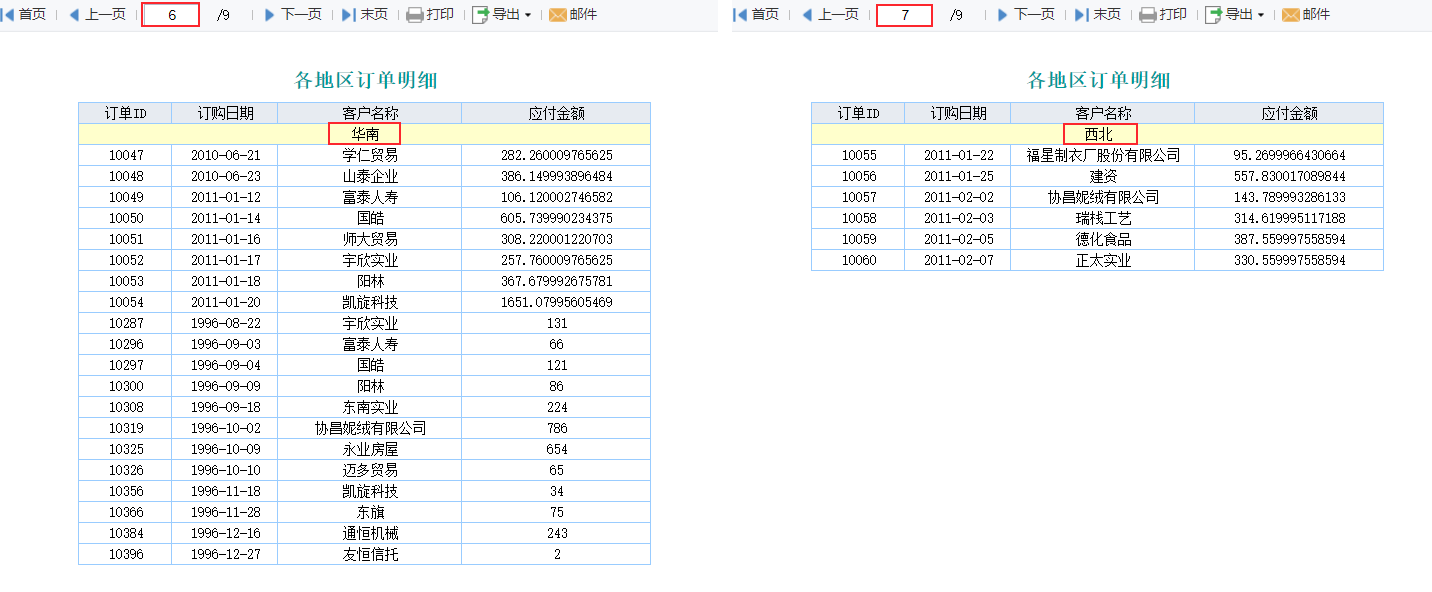The width and height of the screenshot is (1432, 592).
Task: Select date cell 1996-12-27
Action: [225, 554]
